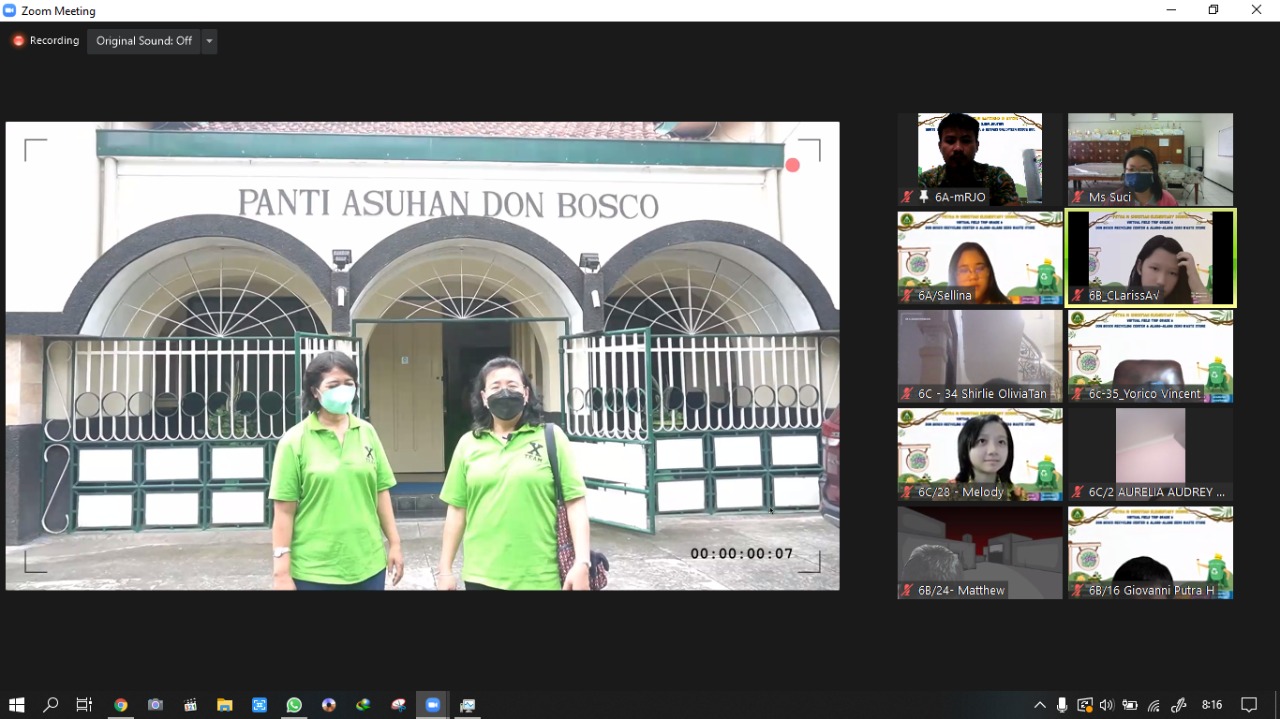
Task: Open the Windows Start menu
Action: (16, 705)
